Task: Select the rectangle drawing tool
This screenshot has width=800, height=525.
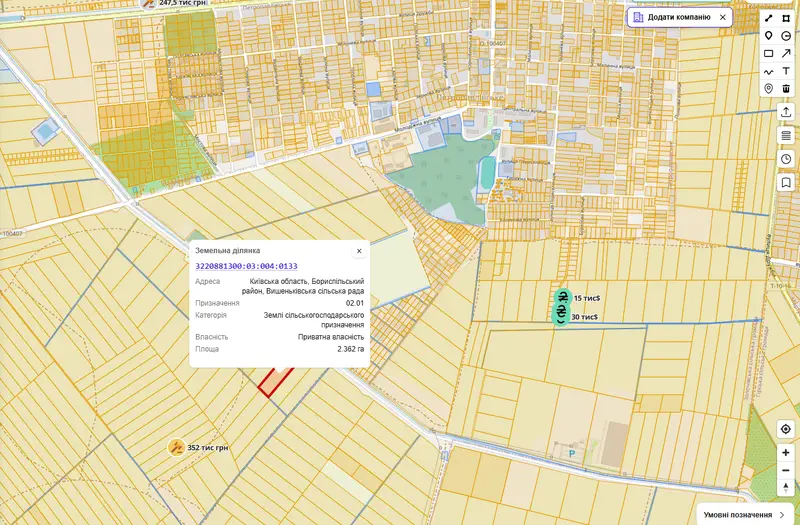Action: click(769, 53)
